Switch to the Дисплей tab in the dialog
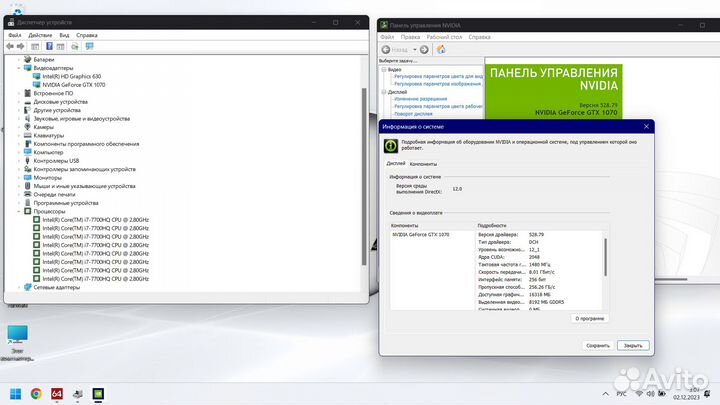Screen dimensions: 720x405 [x=396, y=163]
